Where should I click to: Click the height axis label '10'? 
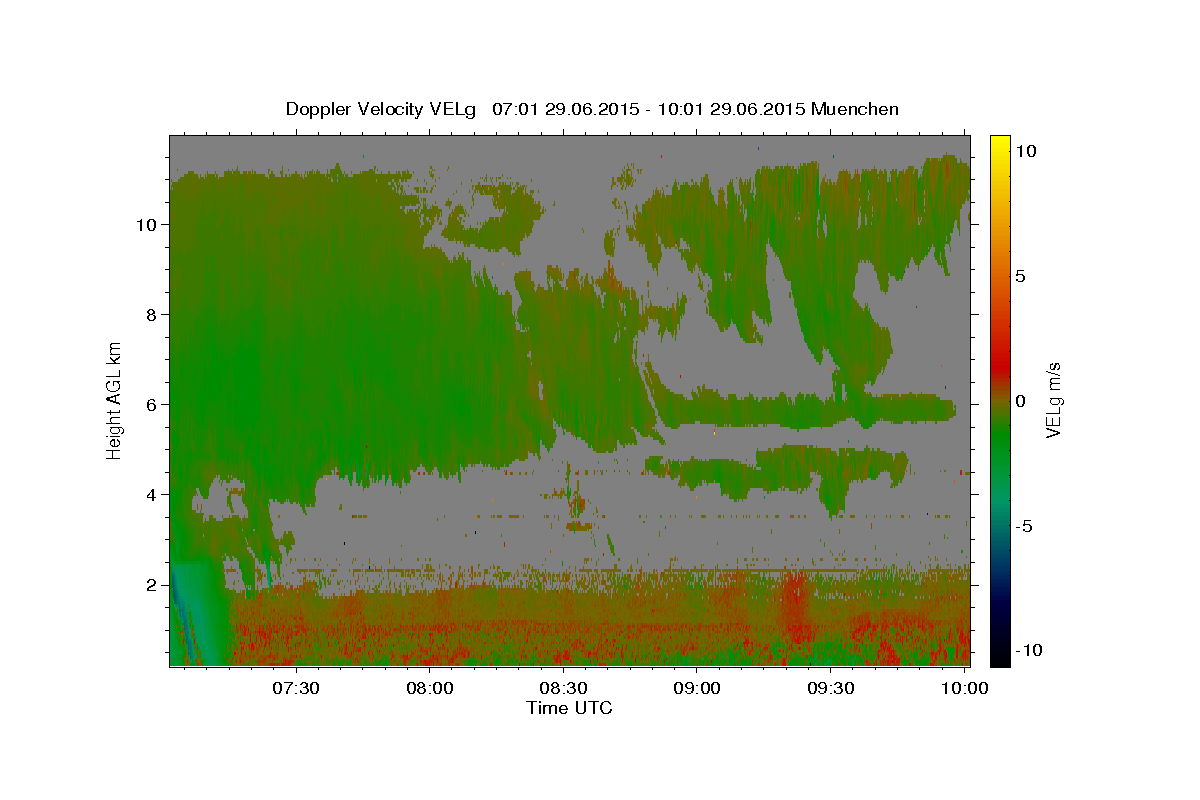pyautogui.click(x=147, y=225)
